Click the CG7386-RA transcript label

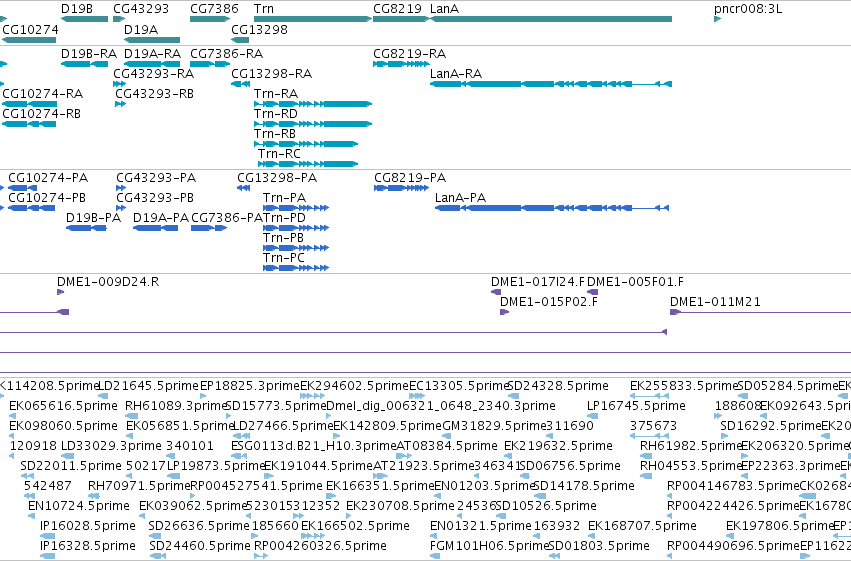tap(226, 54)
